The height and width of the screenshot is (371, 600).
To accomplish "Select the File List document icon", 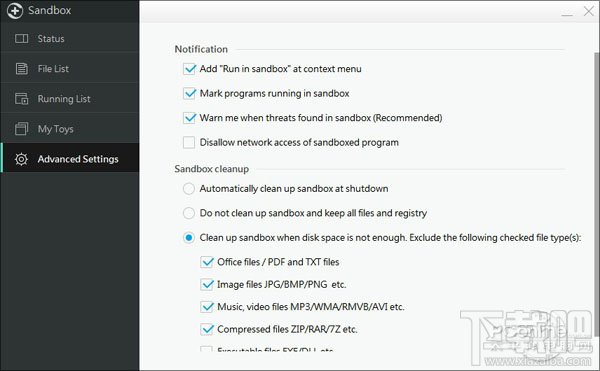I will [x=21, y=68].
